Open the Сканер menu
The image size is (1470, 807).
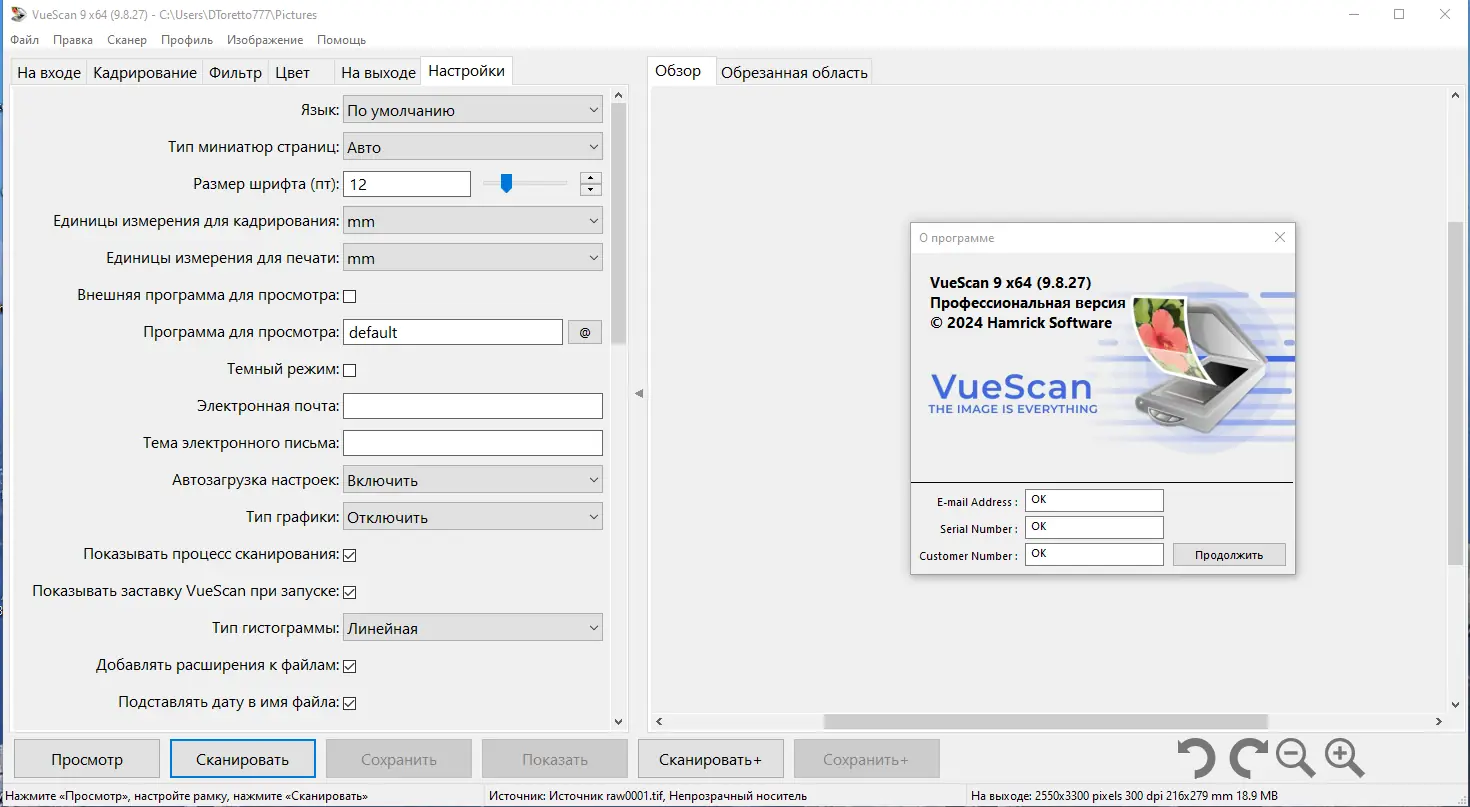coord(126,40)
